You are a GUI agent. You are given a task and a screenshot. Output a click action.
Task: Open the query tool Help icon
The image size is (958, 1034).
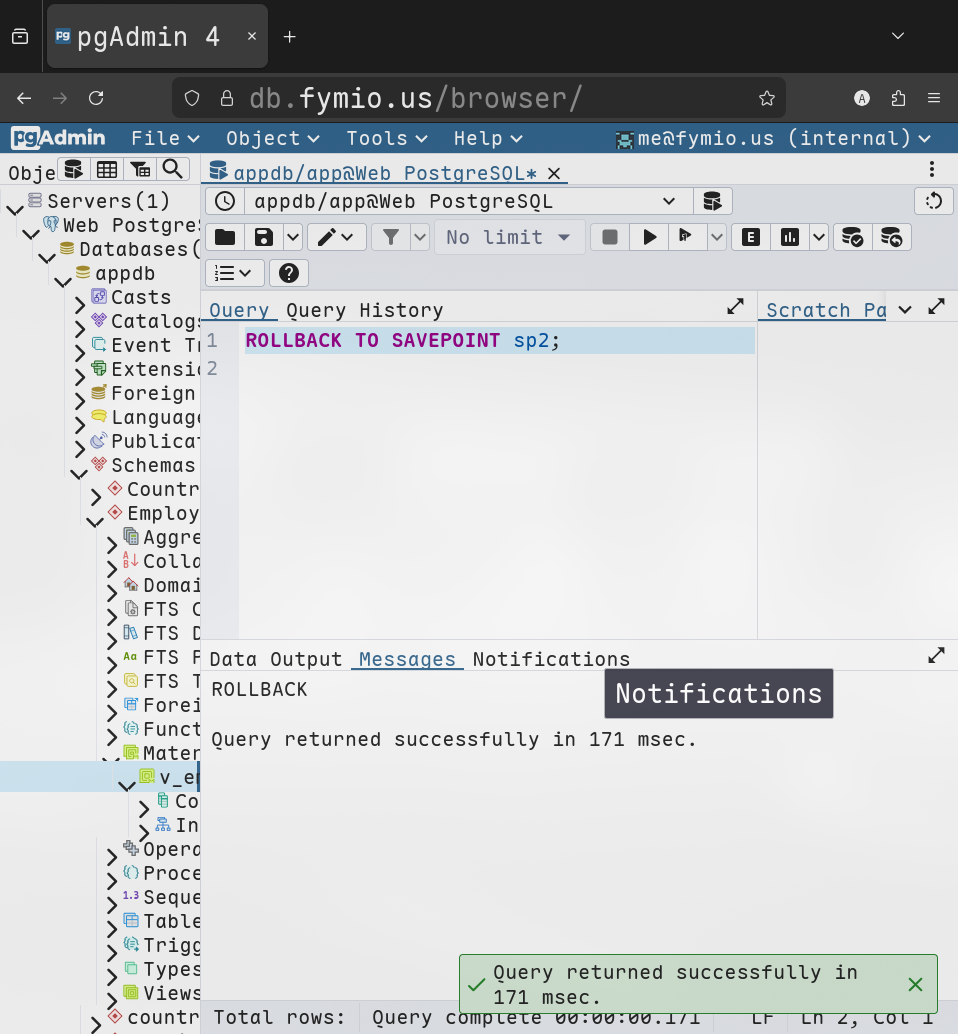point(288,273)
